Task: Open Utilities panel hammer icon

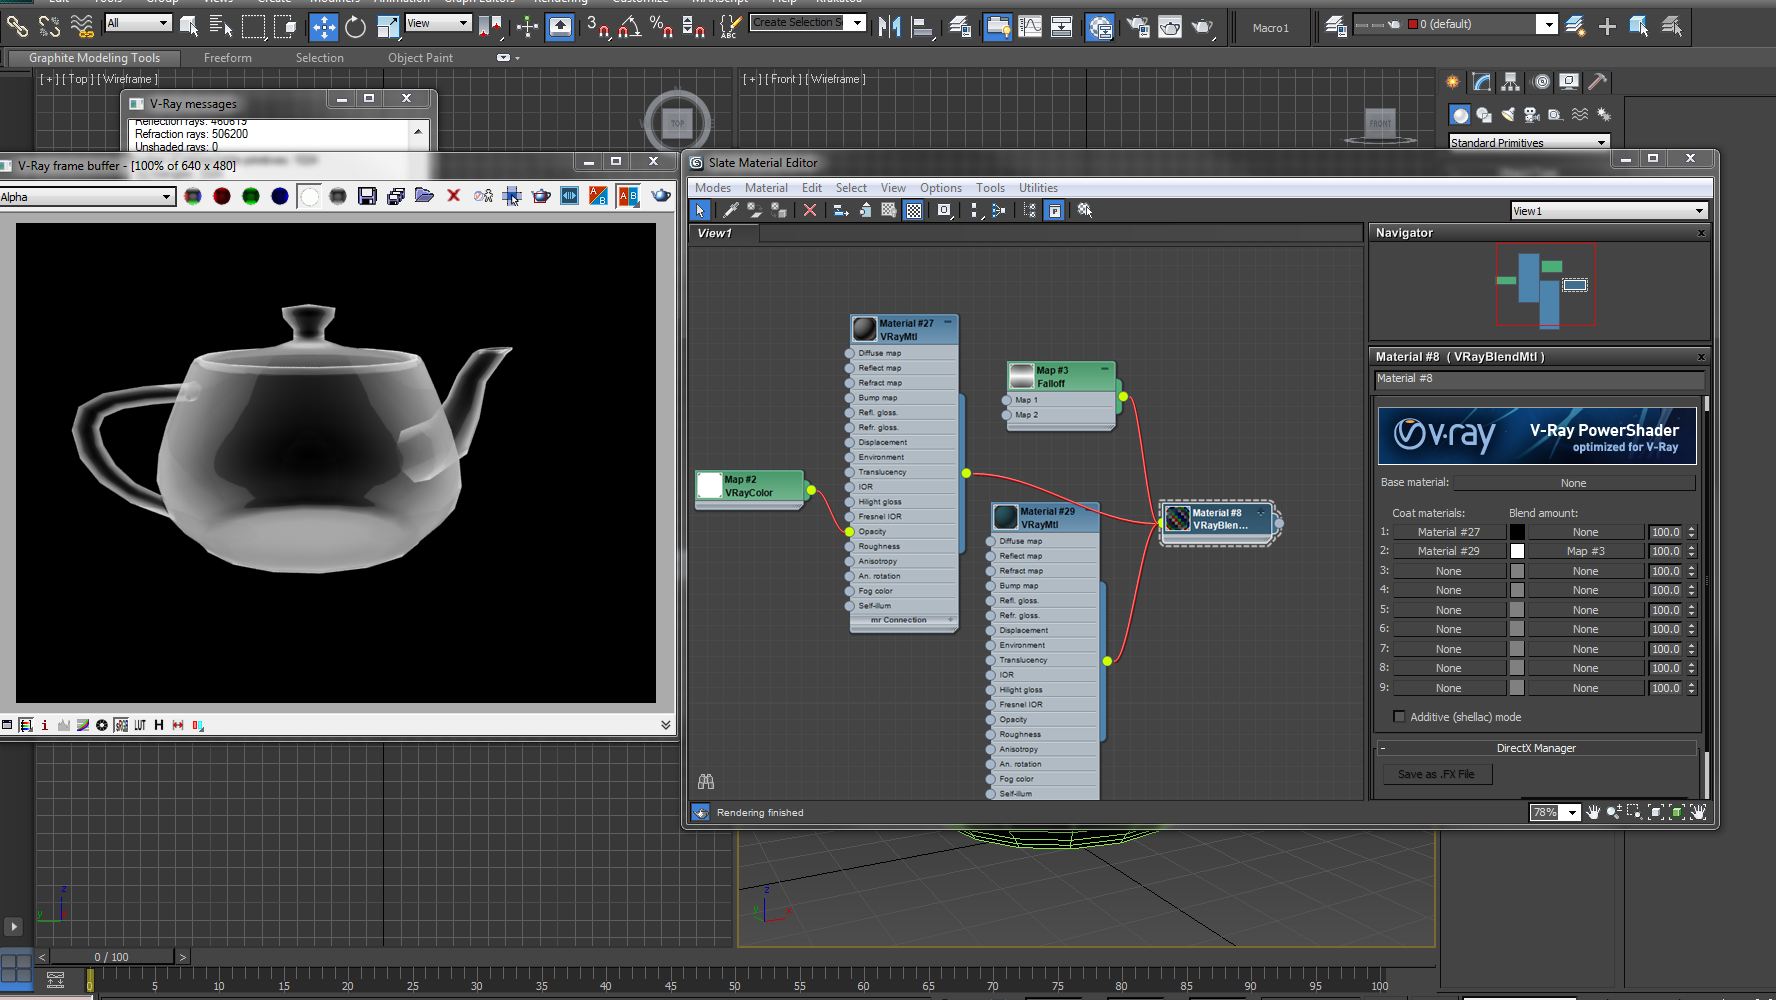Action: pos(1598,82)
